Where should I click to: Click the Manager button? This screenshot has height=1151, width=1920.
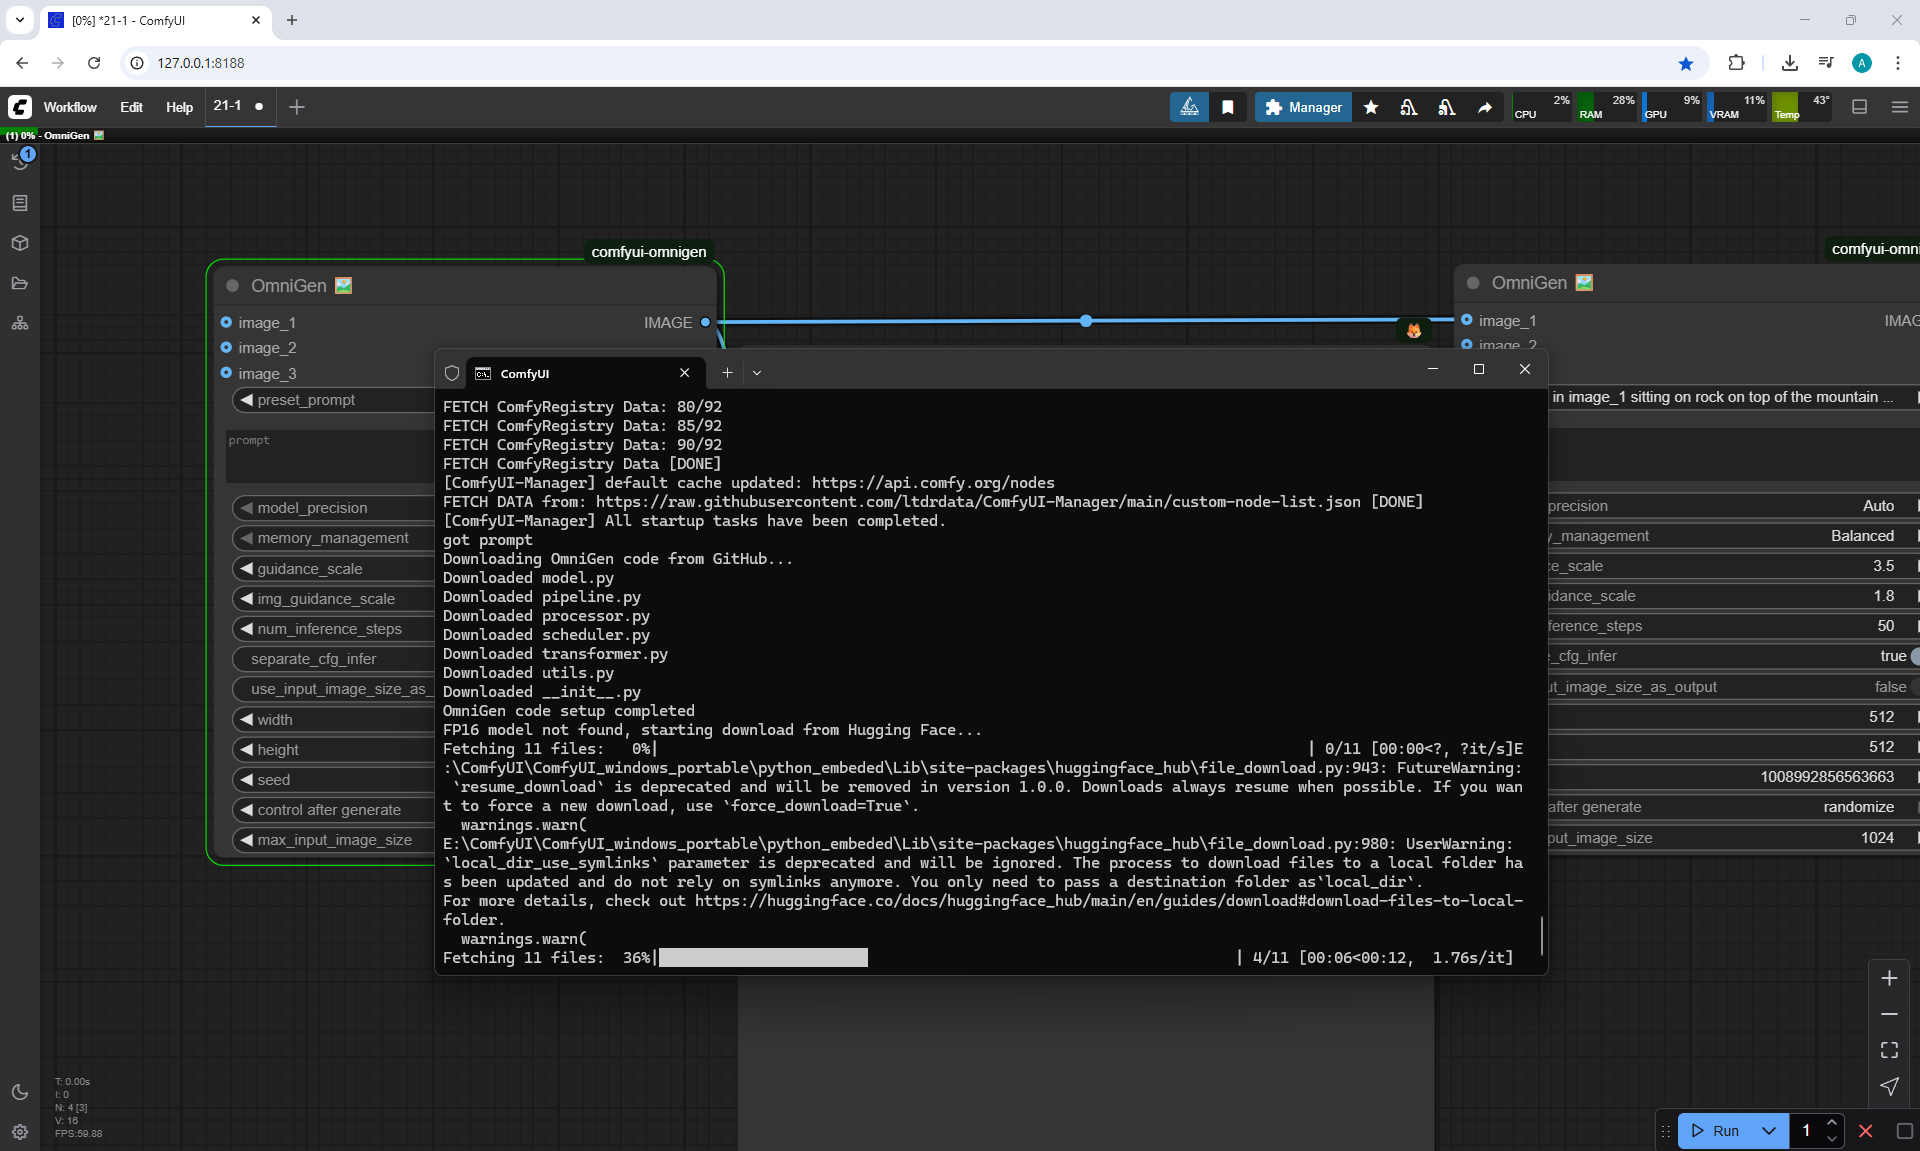pos(1303,107)
